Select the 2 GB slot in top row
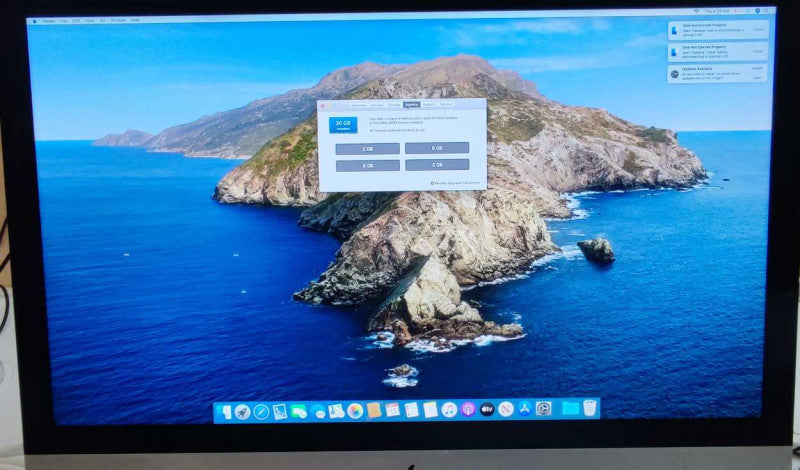 point(367,149)
